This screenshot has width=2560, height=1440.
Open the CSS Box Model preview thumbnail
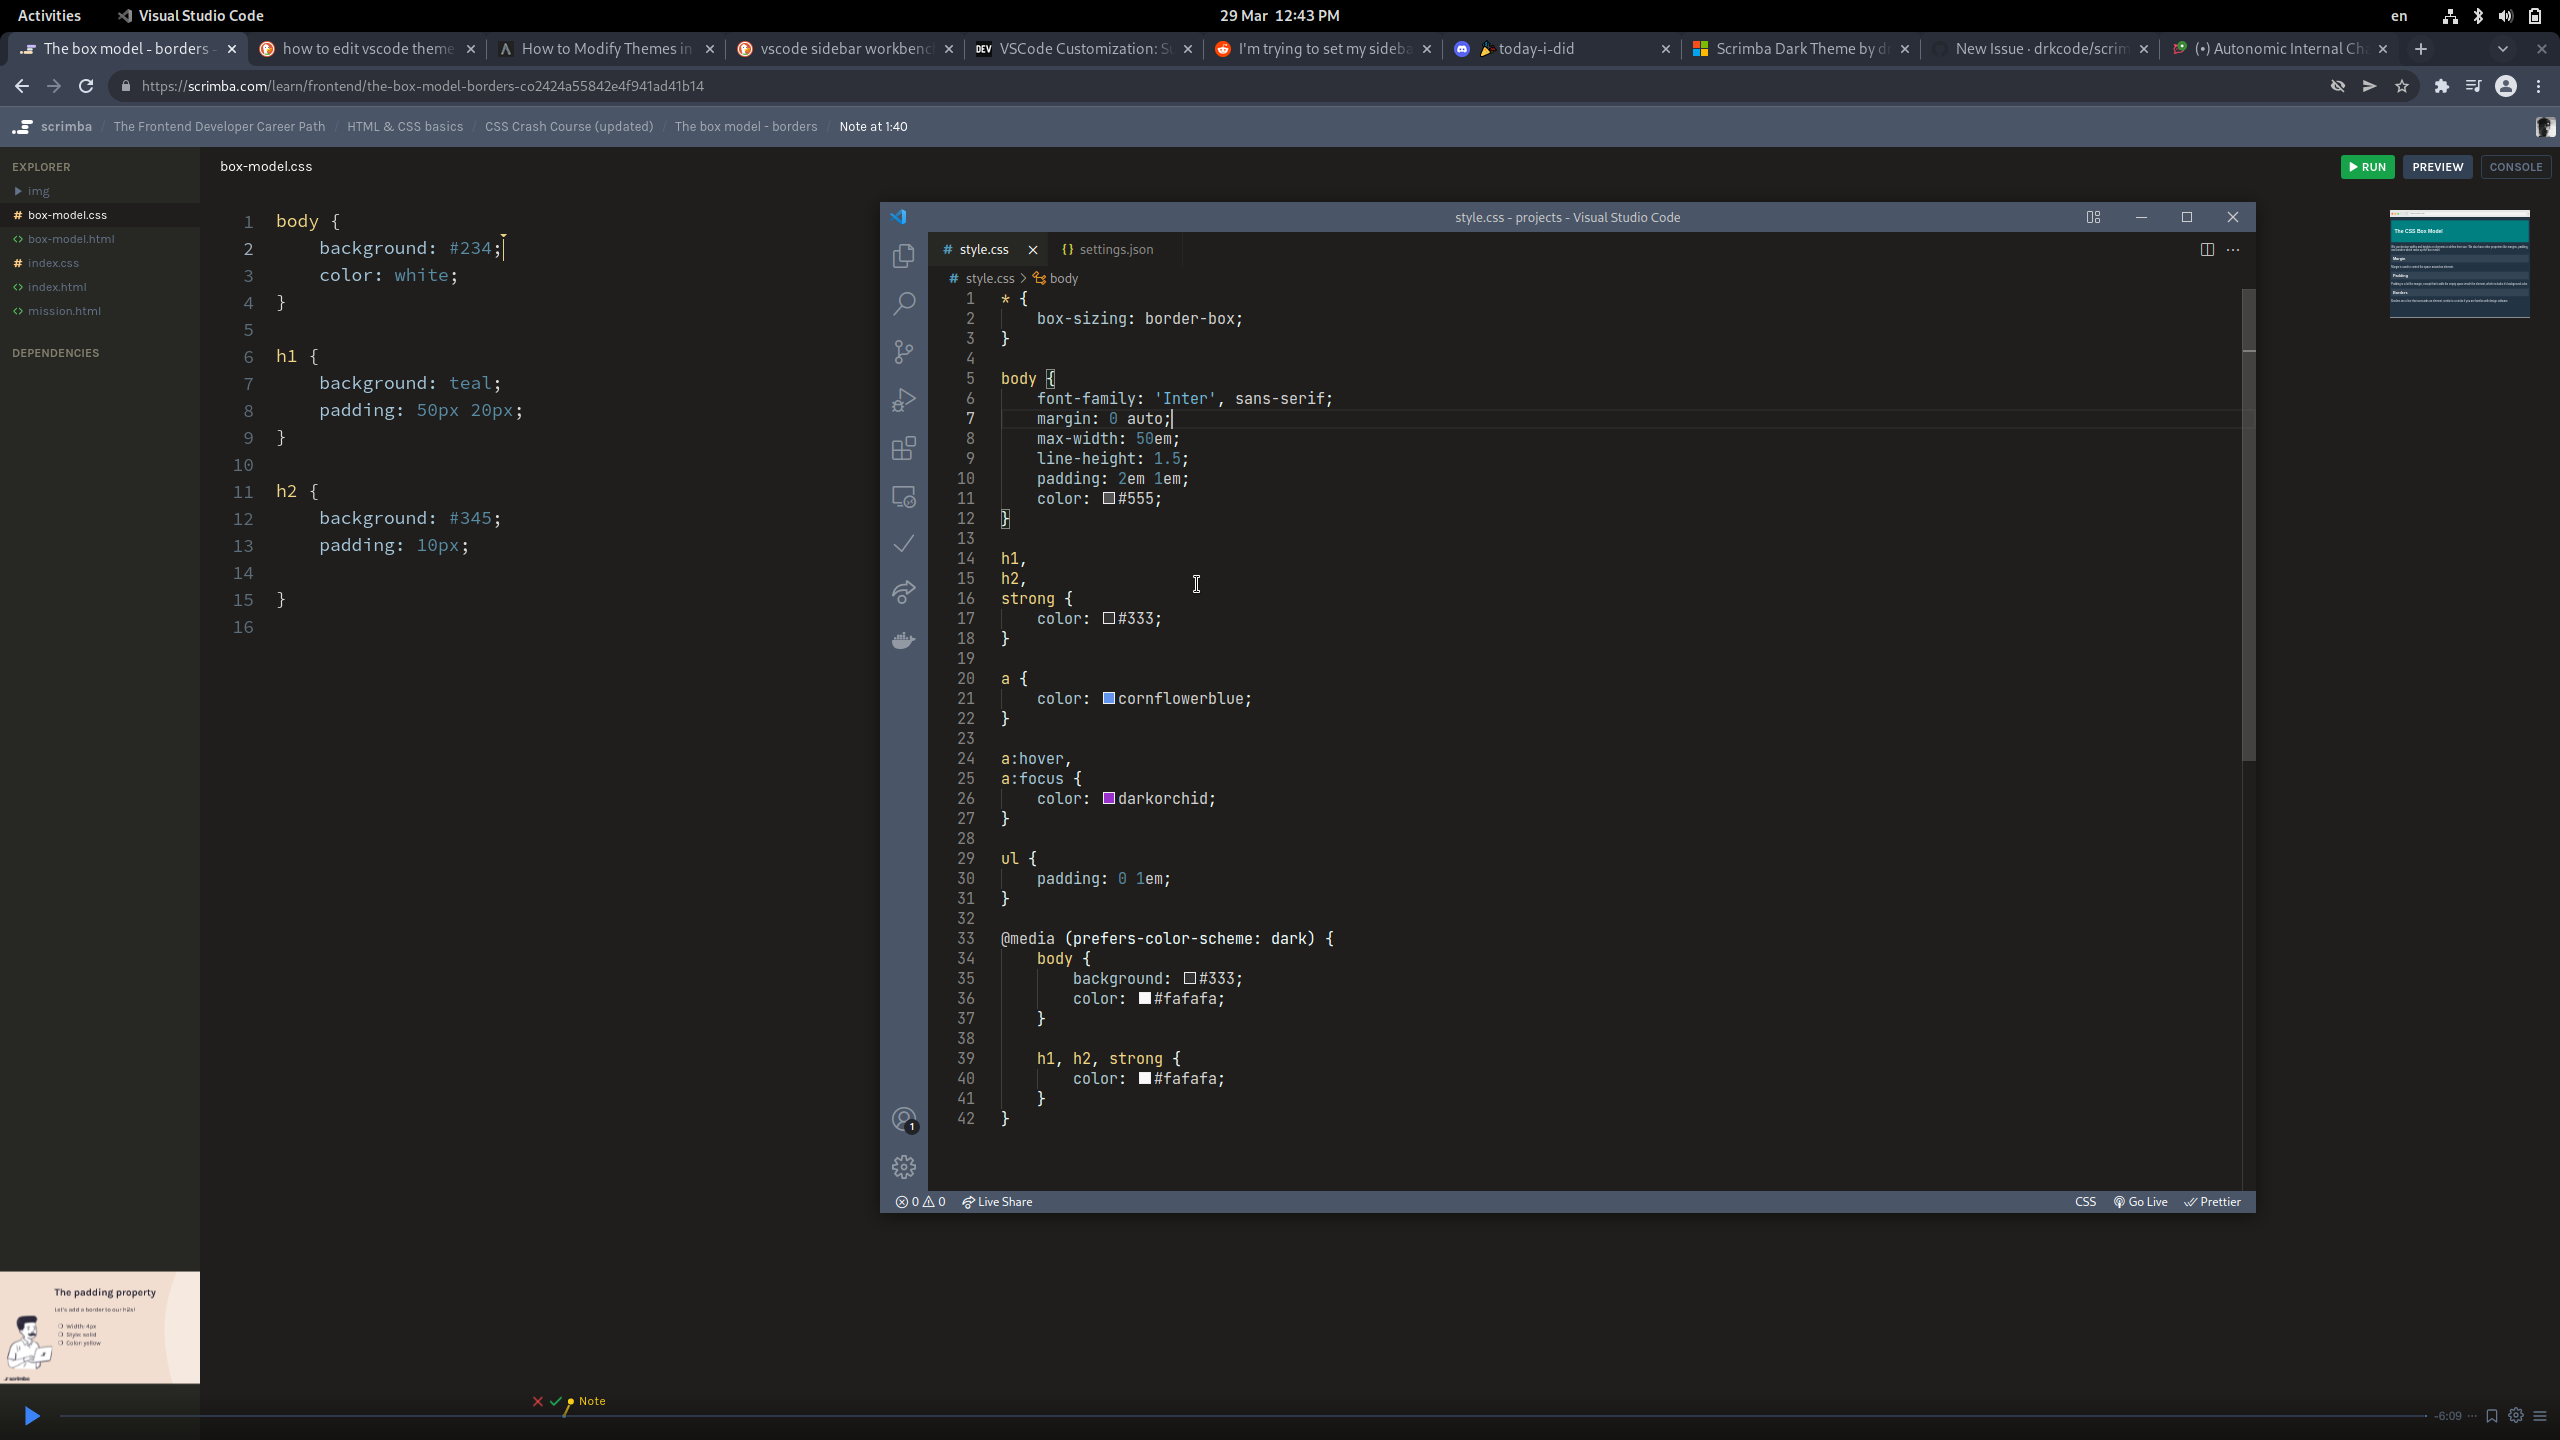pos(2459,263)
